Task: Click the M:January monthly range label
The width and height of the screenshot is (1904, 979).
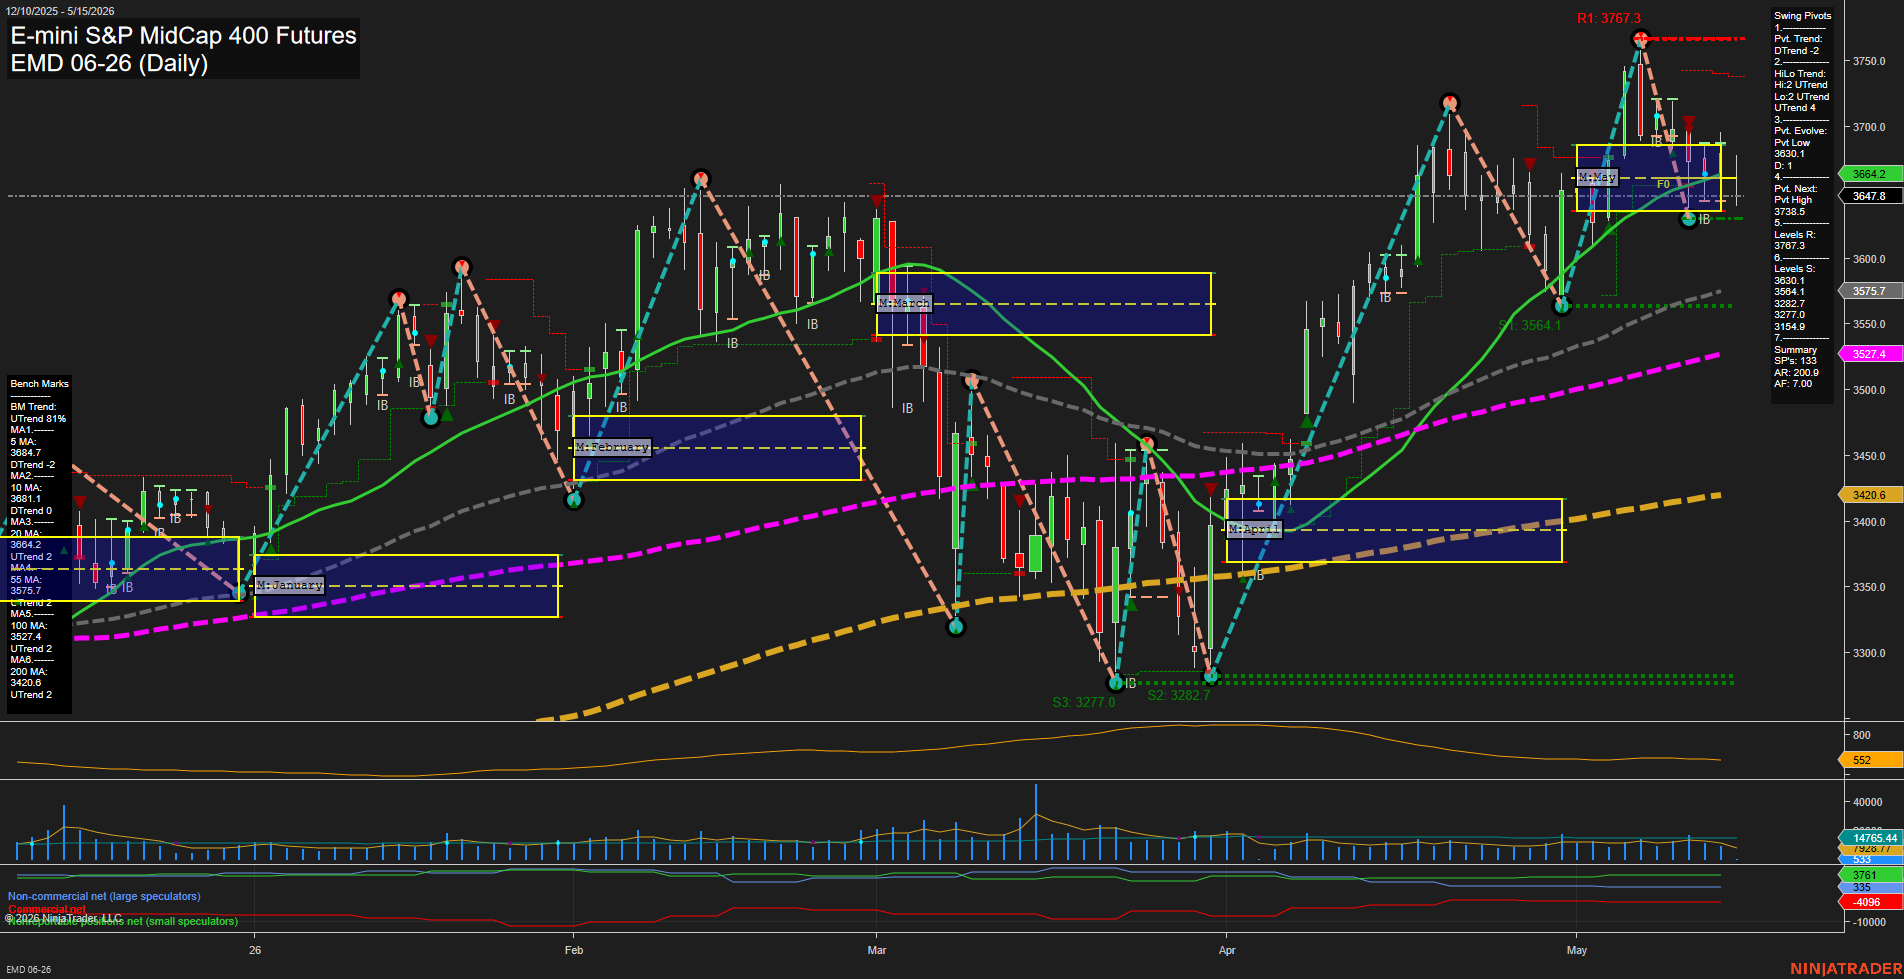Action: pos(290,585)
